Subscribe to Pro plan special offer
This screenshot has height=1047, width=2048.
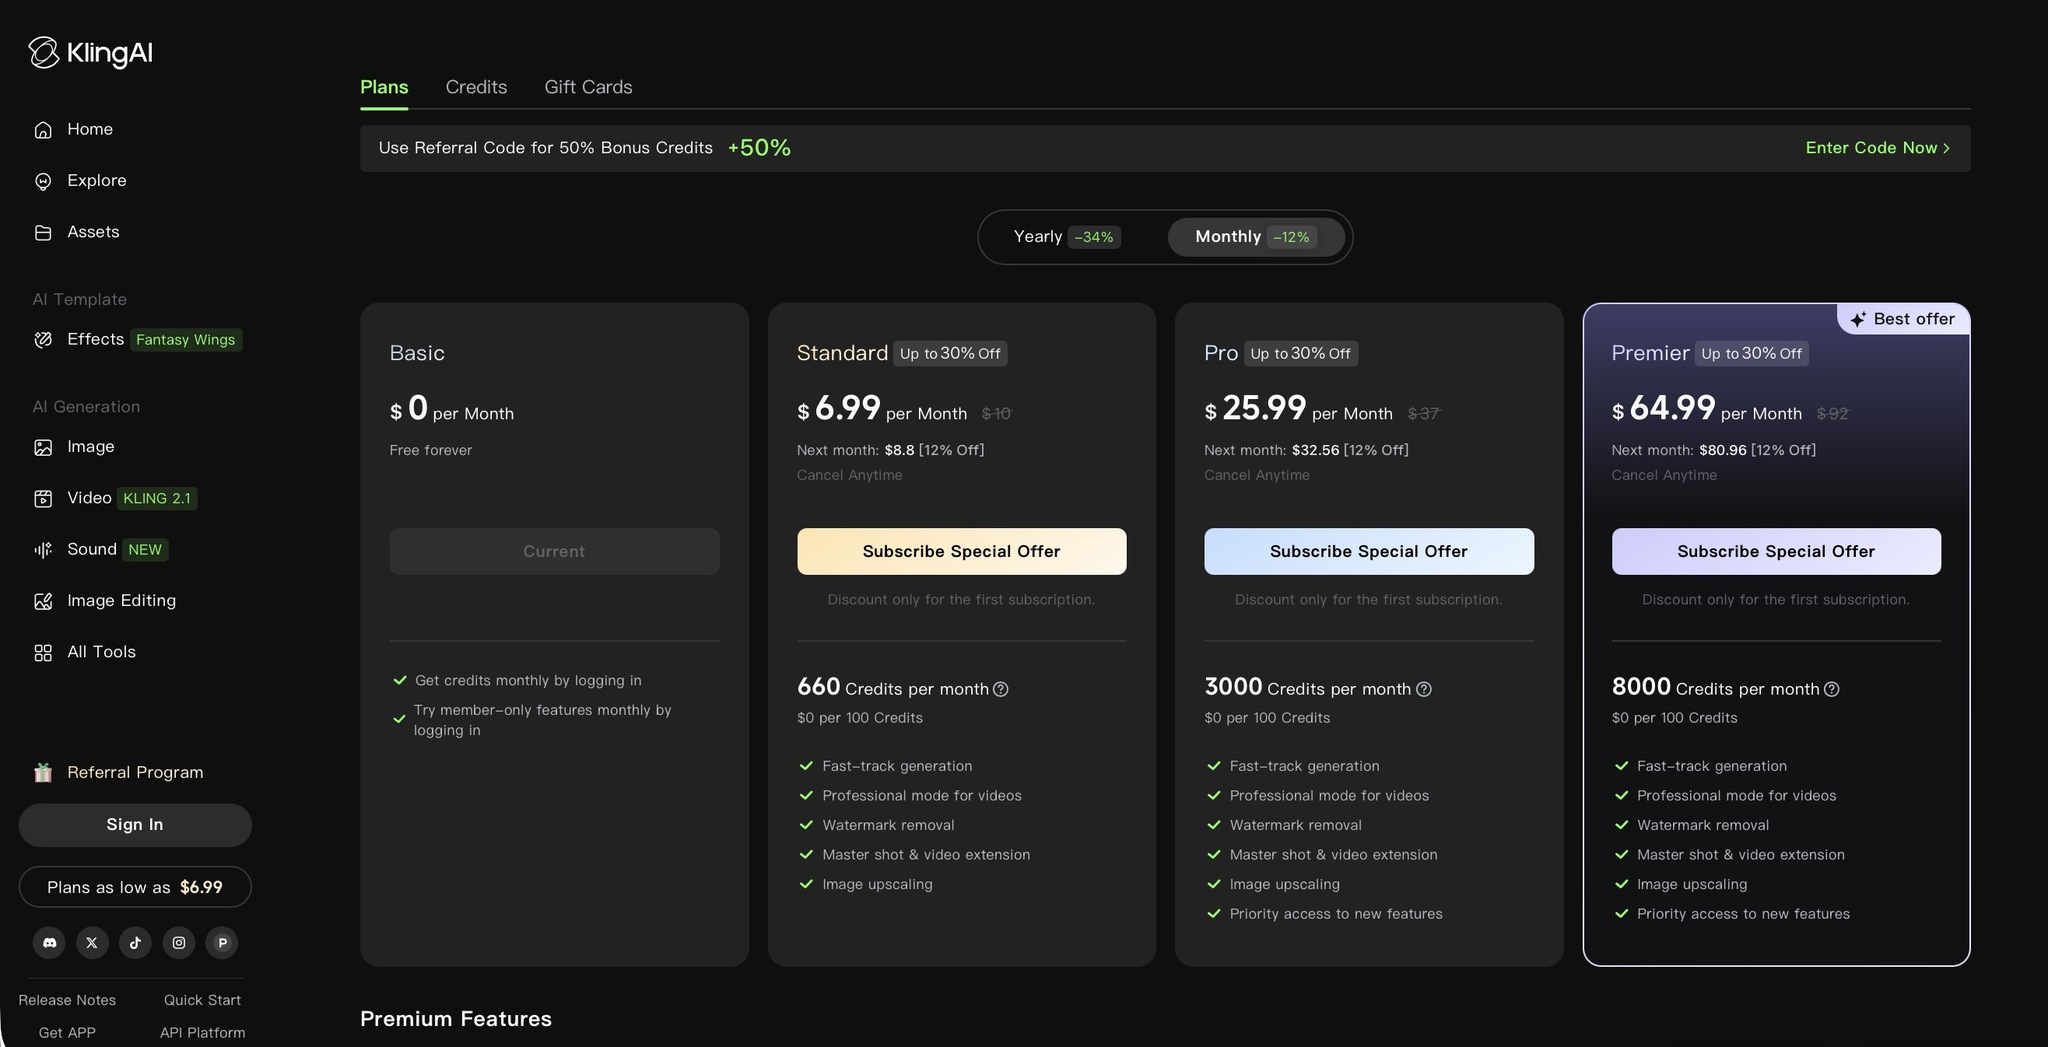(x=1369, y=551)
